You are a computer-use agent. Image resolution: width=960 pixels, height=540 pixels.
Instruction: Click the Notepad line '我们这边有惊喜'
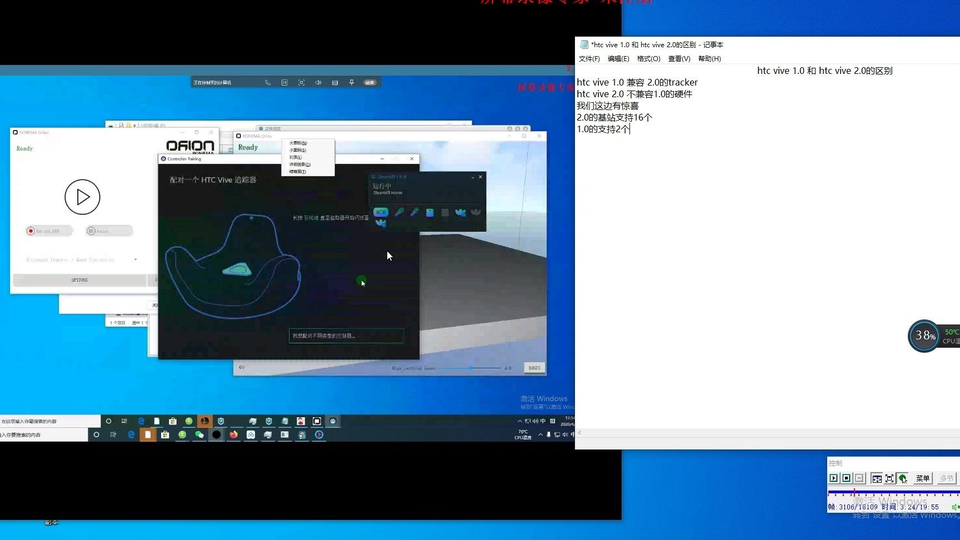click(x=607, y=105)
